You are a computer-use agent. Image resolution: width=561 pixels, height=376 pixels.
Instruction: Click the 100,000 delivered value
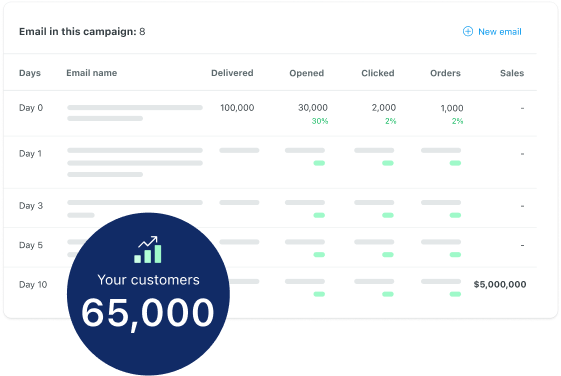point(237,108)
